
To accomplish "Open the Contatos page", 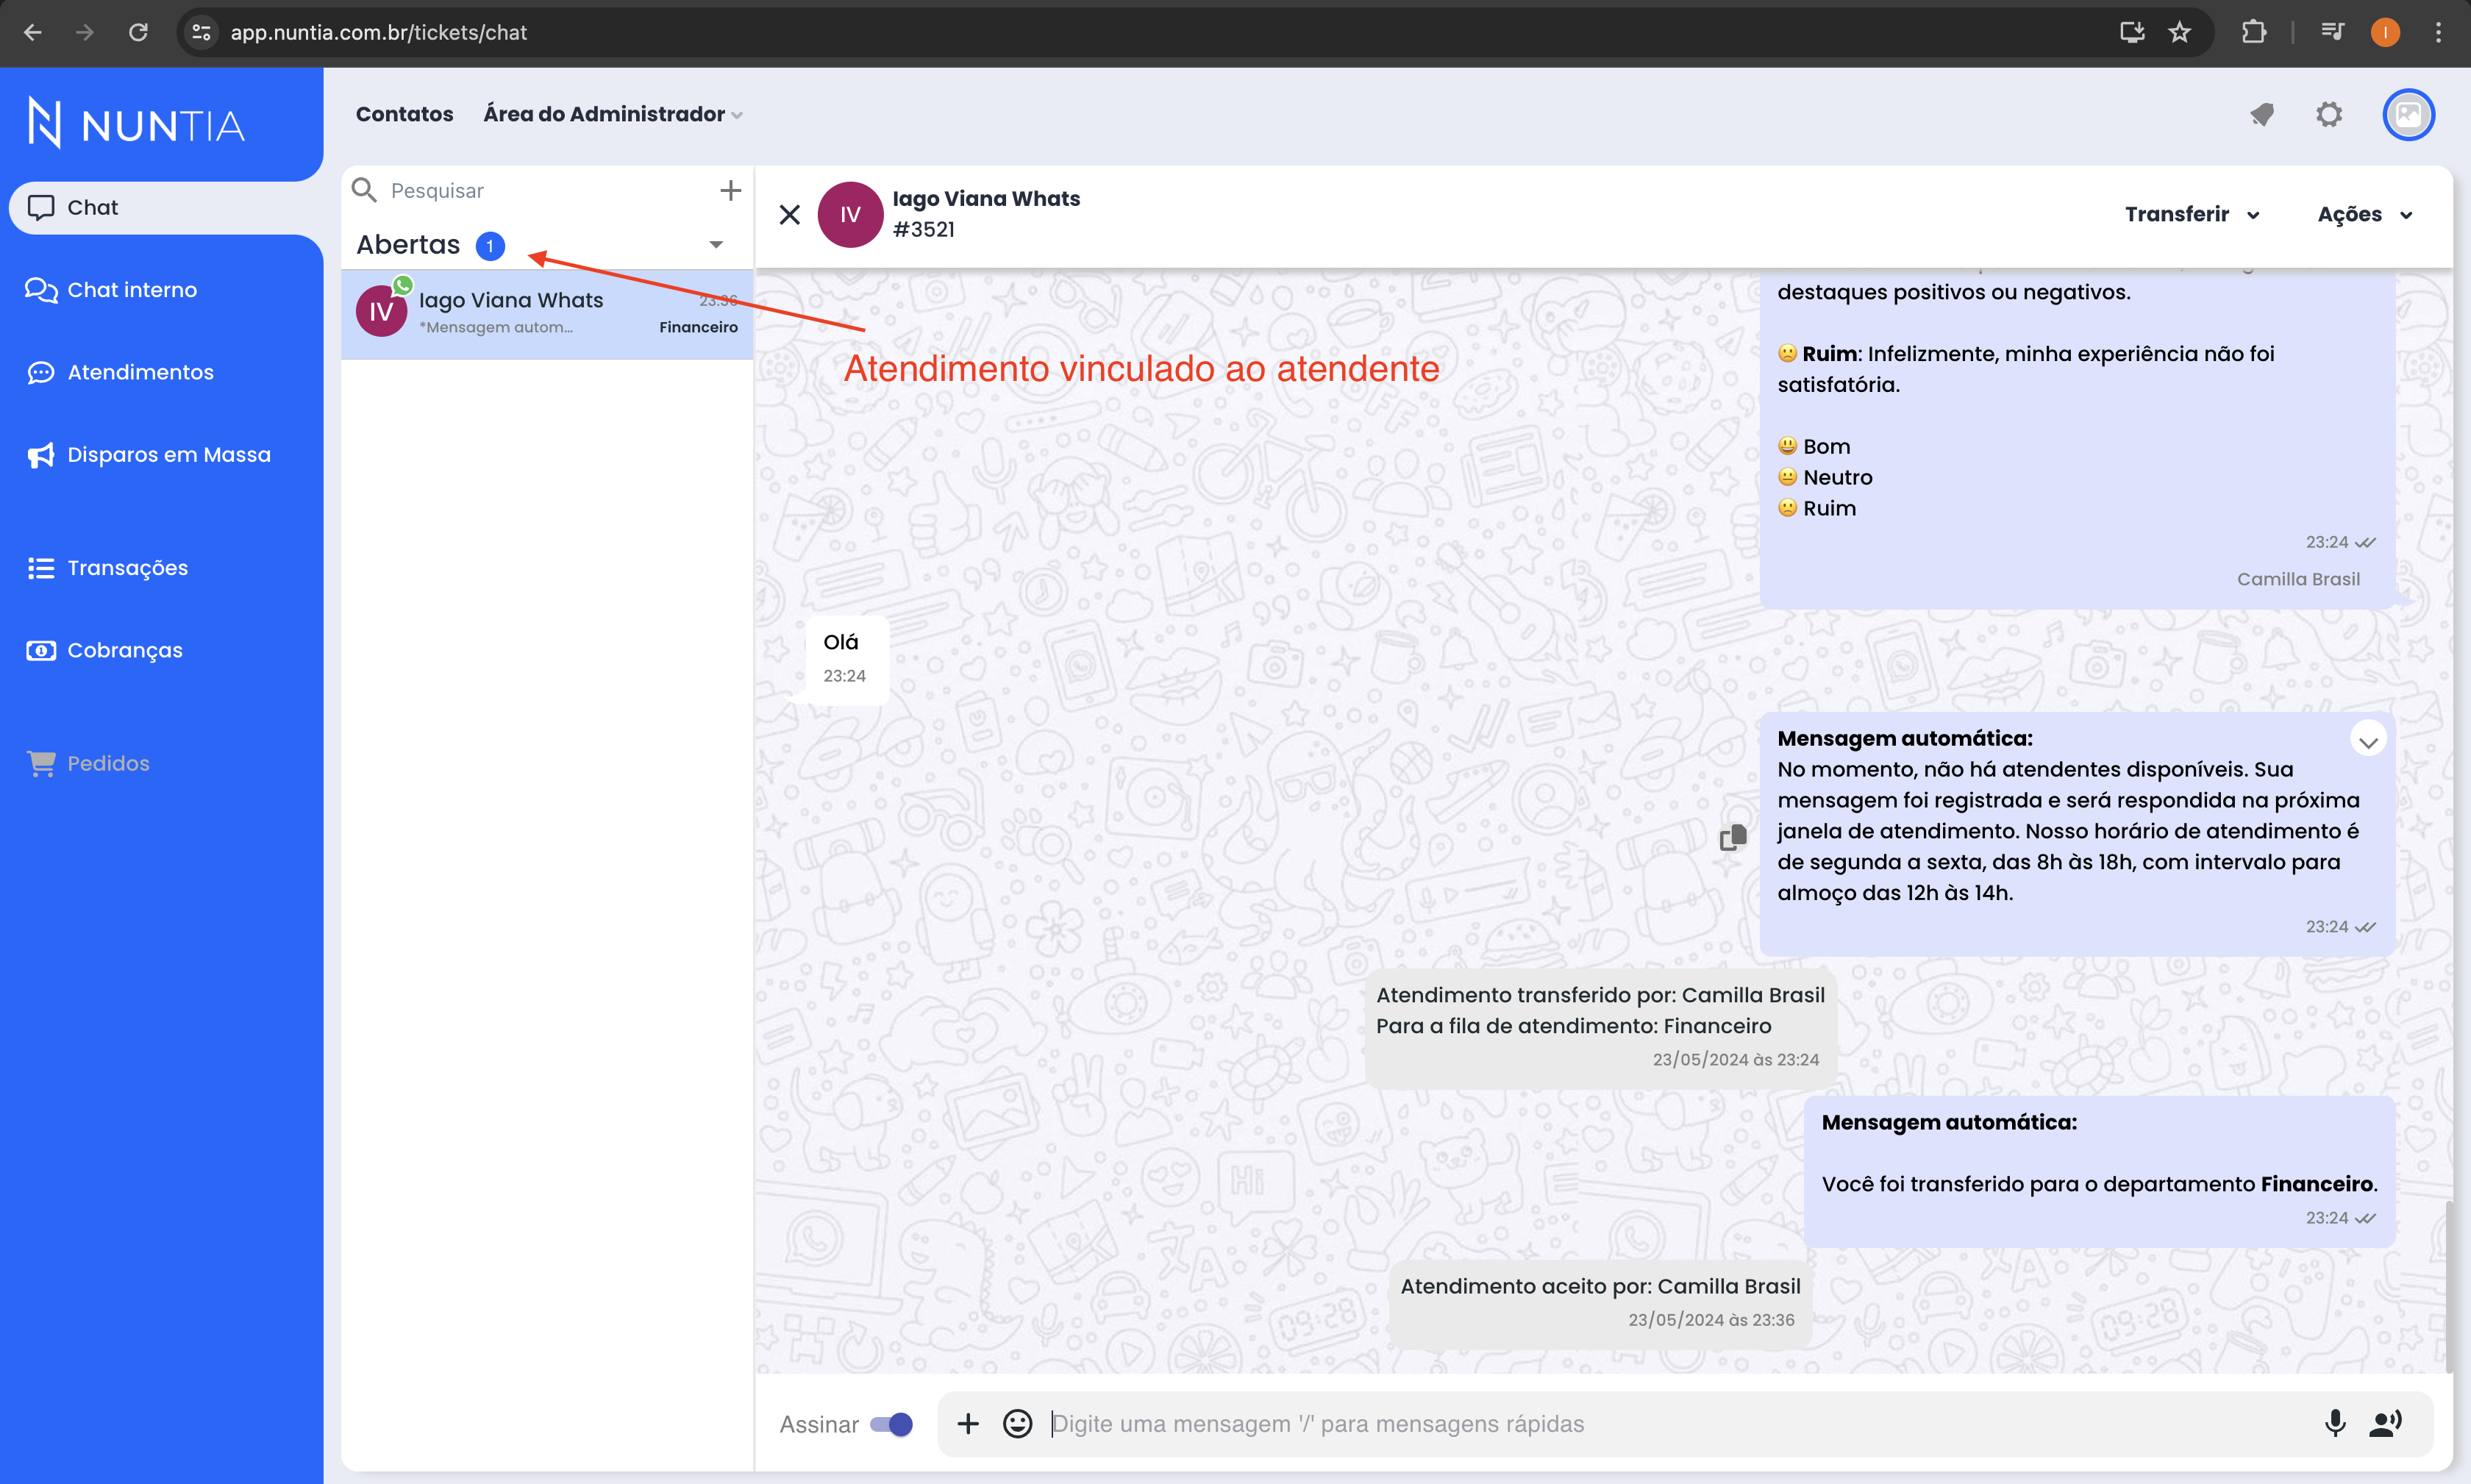I will tap(404, 114).
